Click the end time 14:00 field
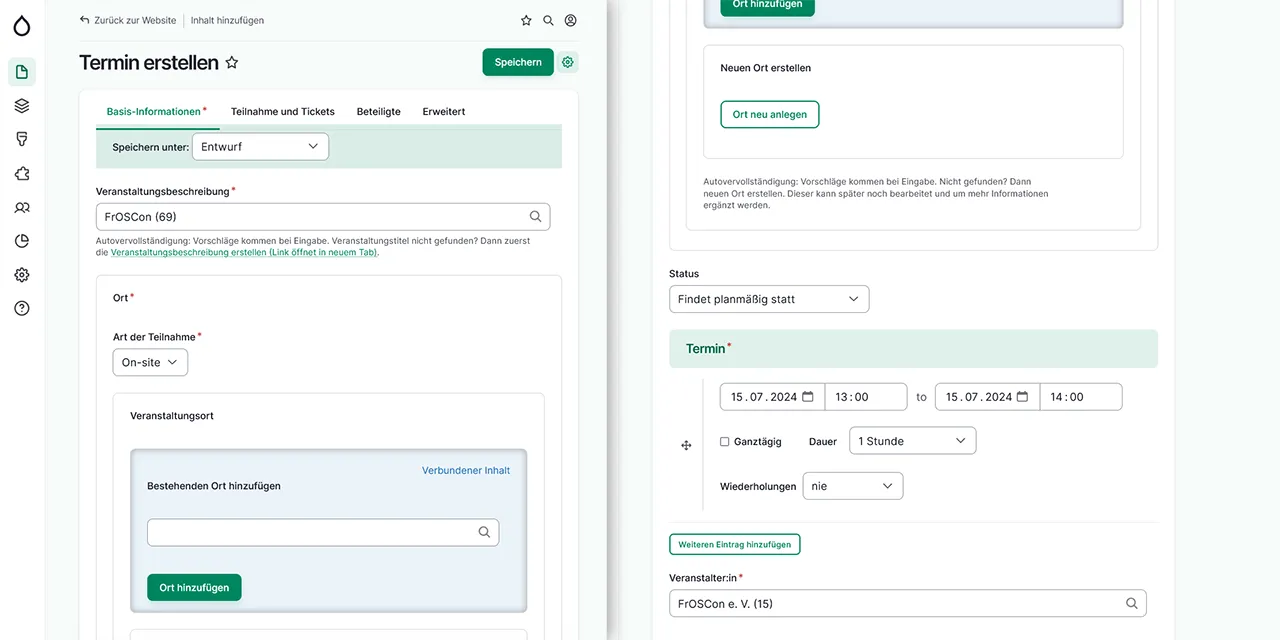1280x640 pixels. pyautogui.click(x=1081, y=397)
